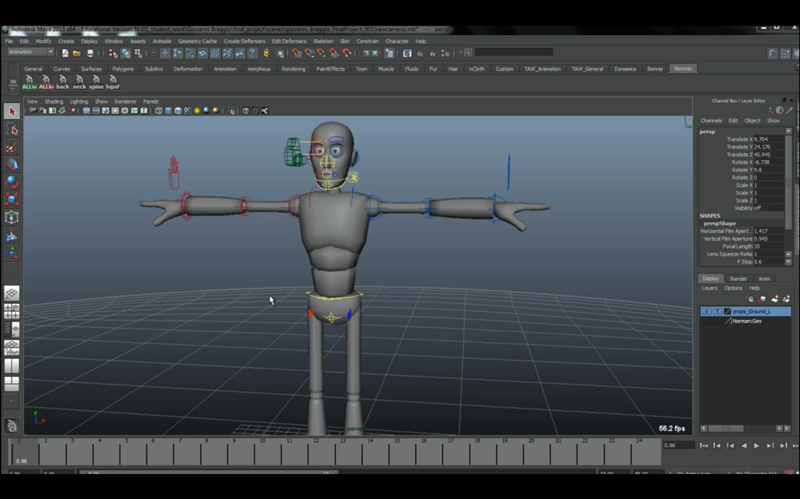Toggle channel box manipulator icon
The image size is (800, 499).
(769, 110)
